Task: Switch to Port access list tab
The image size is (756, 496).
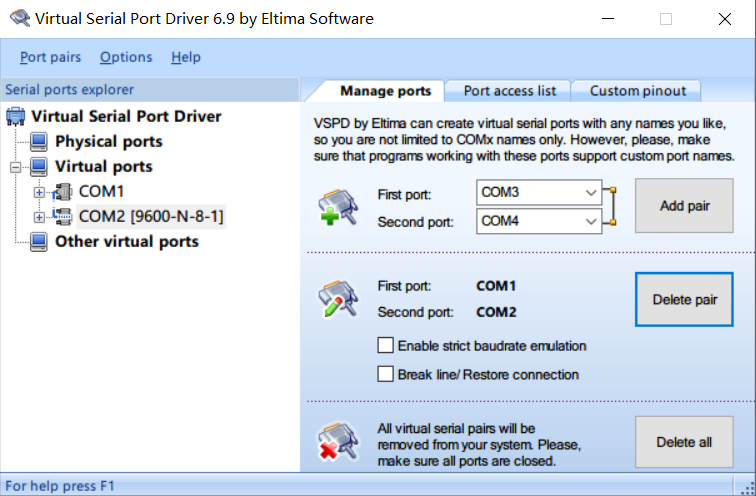Action: coord(509,91)
